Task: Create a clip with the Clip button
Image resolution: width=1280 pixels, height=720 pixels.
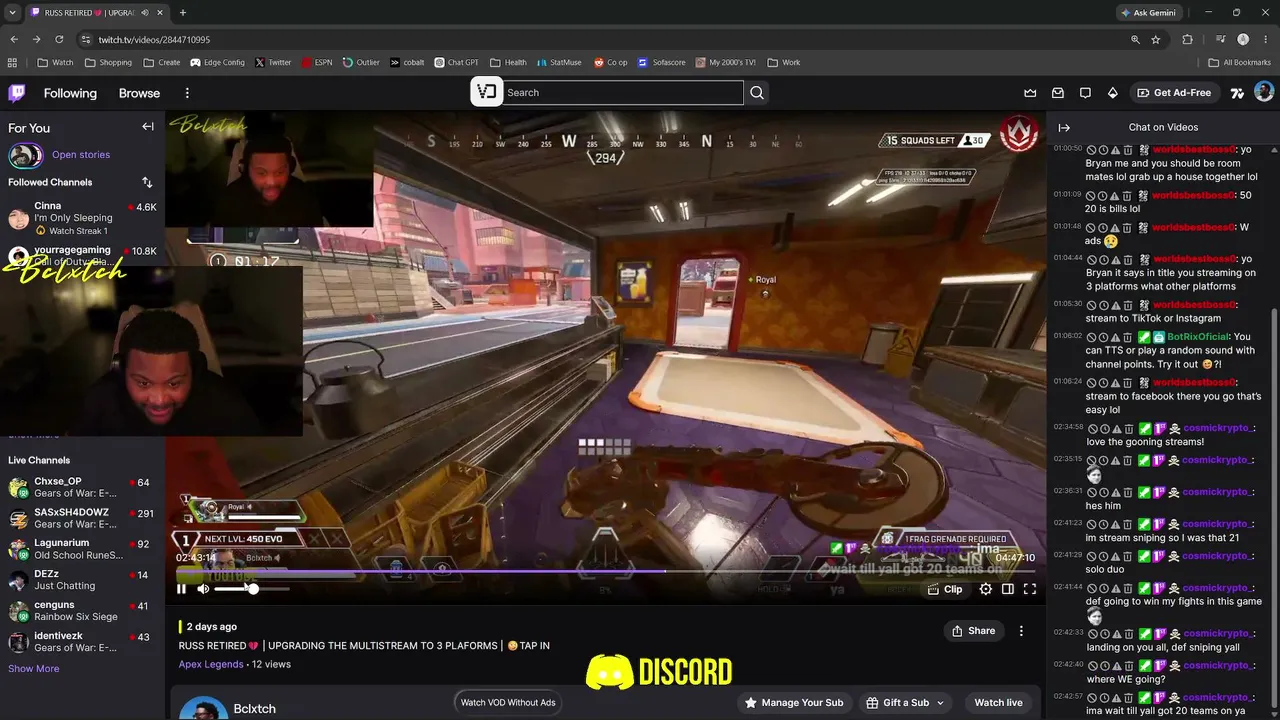Action: (945, 589)
